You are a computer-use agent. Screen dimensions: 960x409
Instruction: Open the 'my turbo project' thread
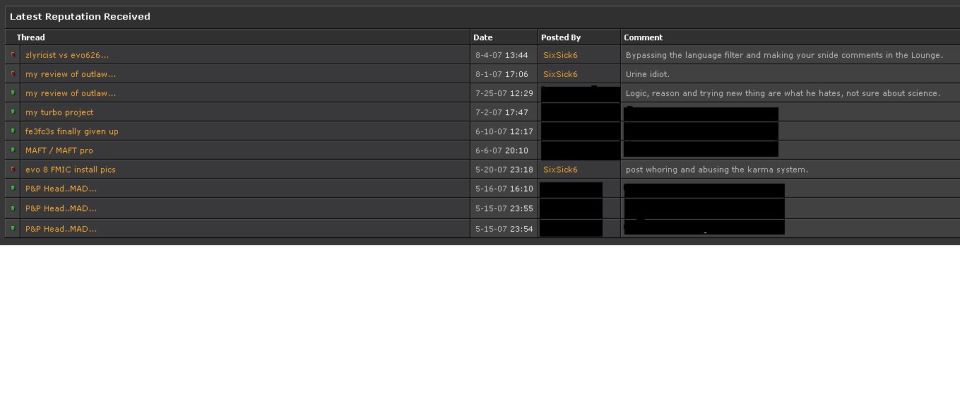point(59,113)
